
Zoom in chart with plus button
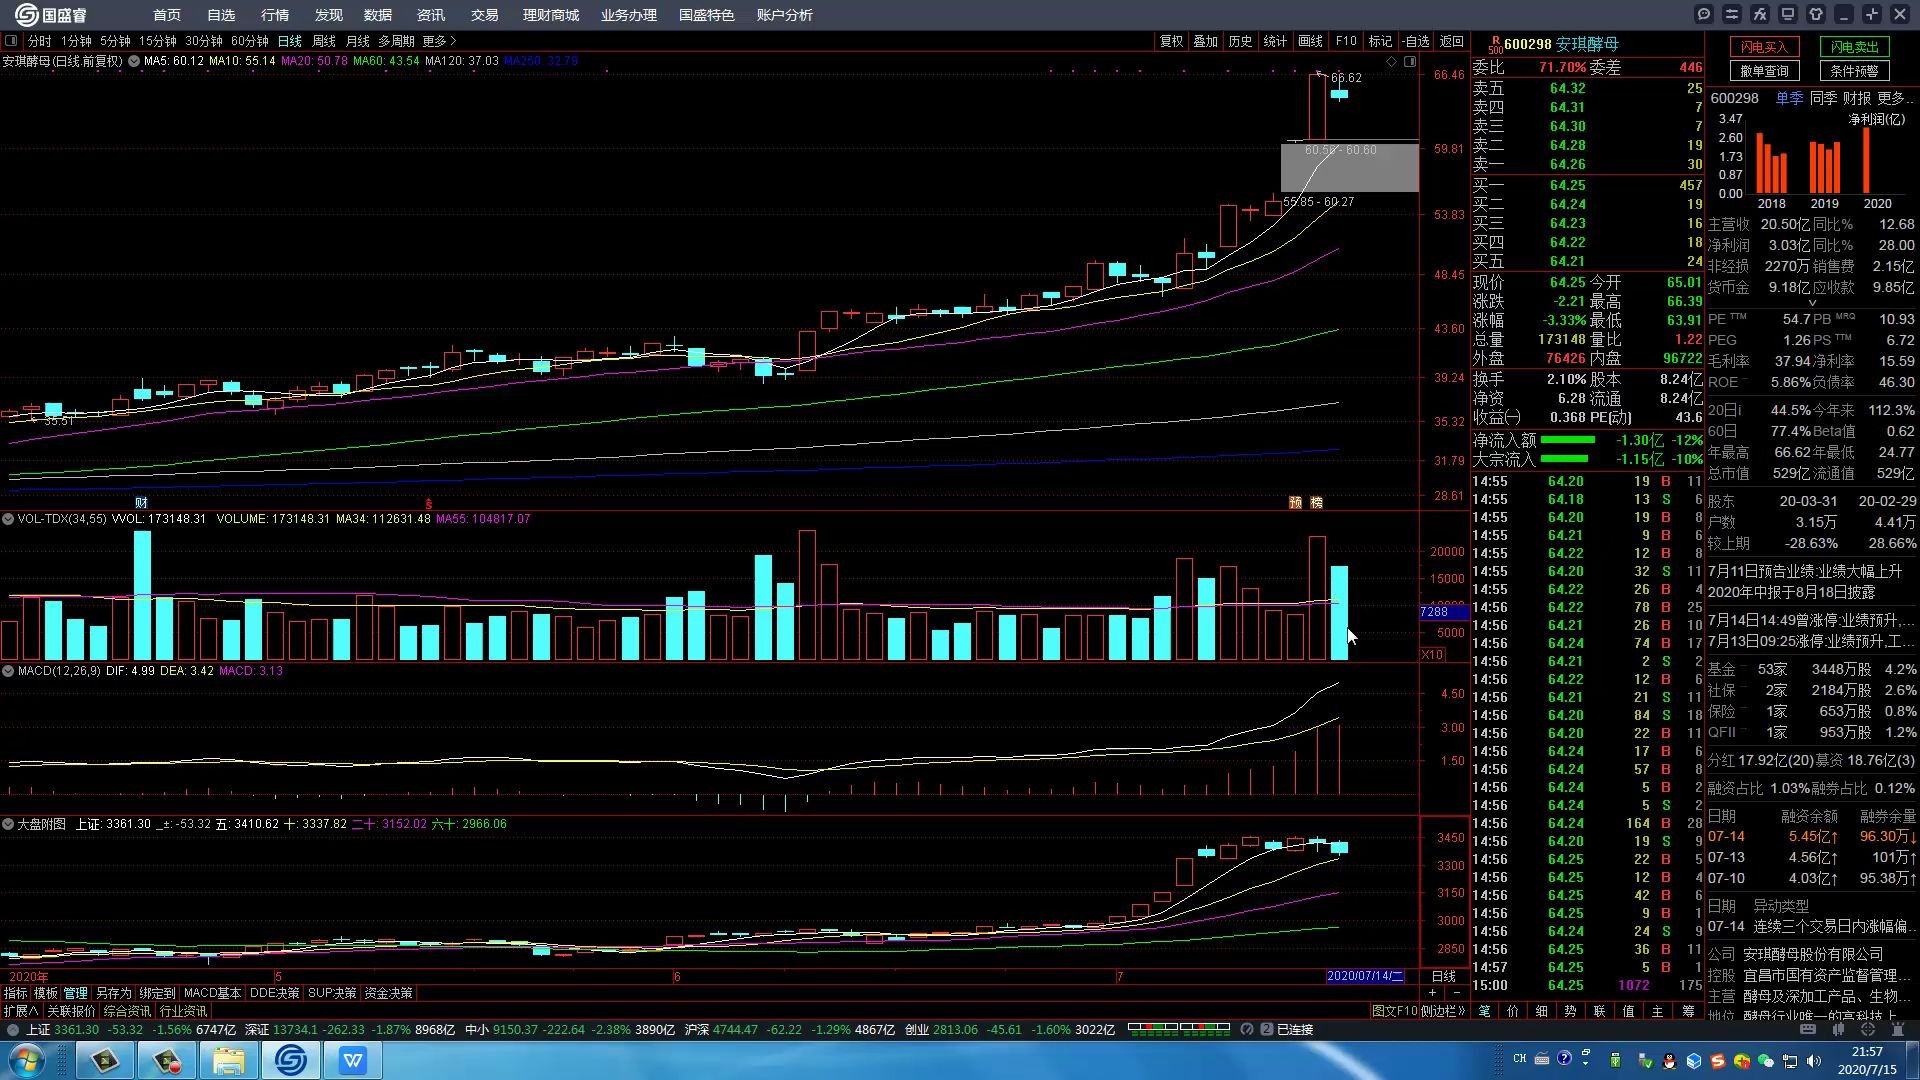[1433, 993]
